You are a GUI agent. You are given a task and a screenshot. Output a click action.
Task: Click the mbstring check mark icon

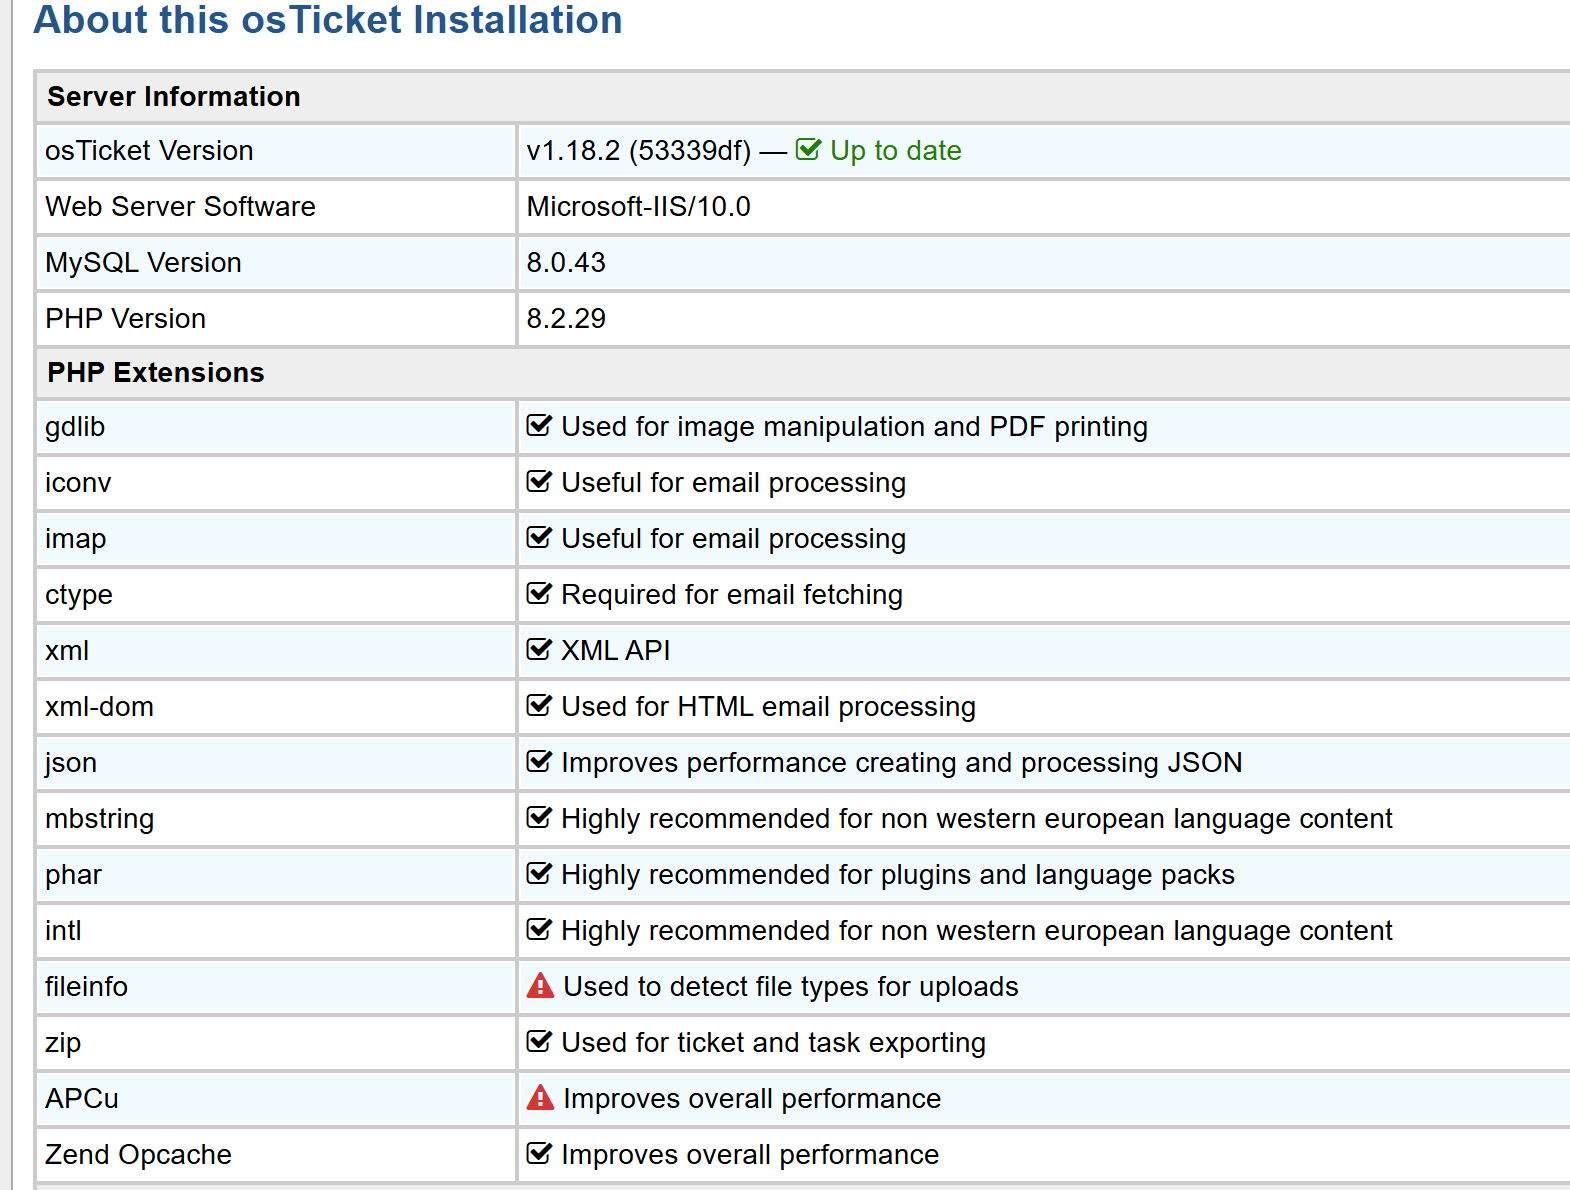539,818
